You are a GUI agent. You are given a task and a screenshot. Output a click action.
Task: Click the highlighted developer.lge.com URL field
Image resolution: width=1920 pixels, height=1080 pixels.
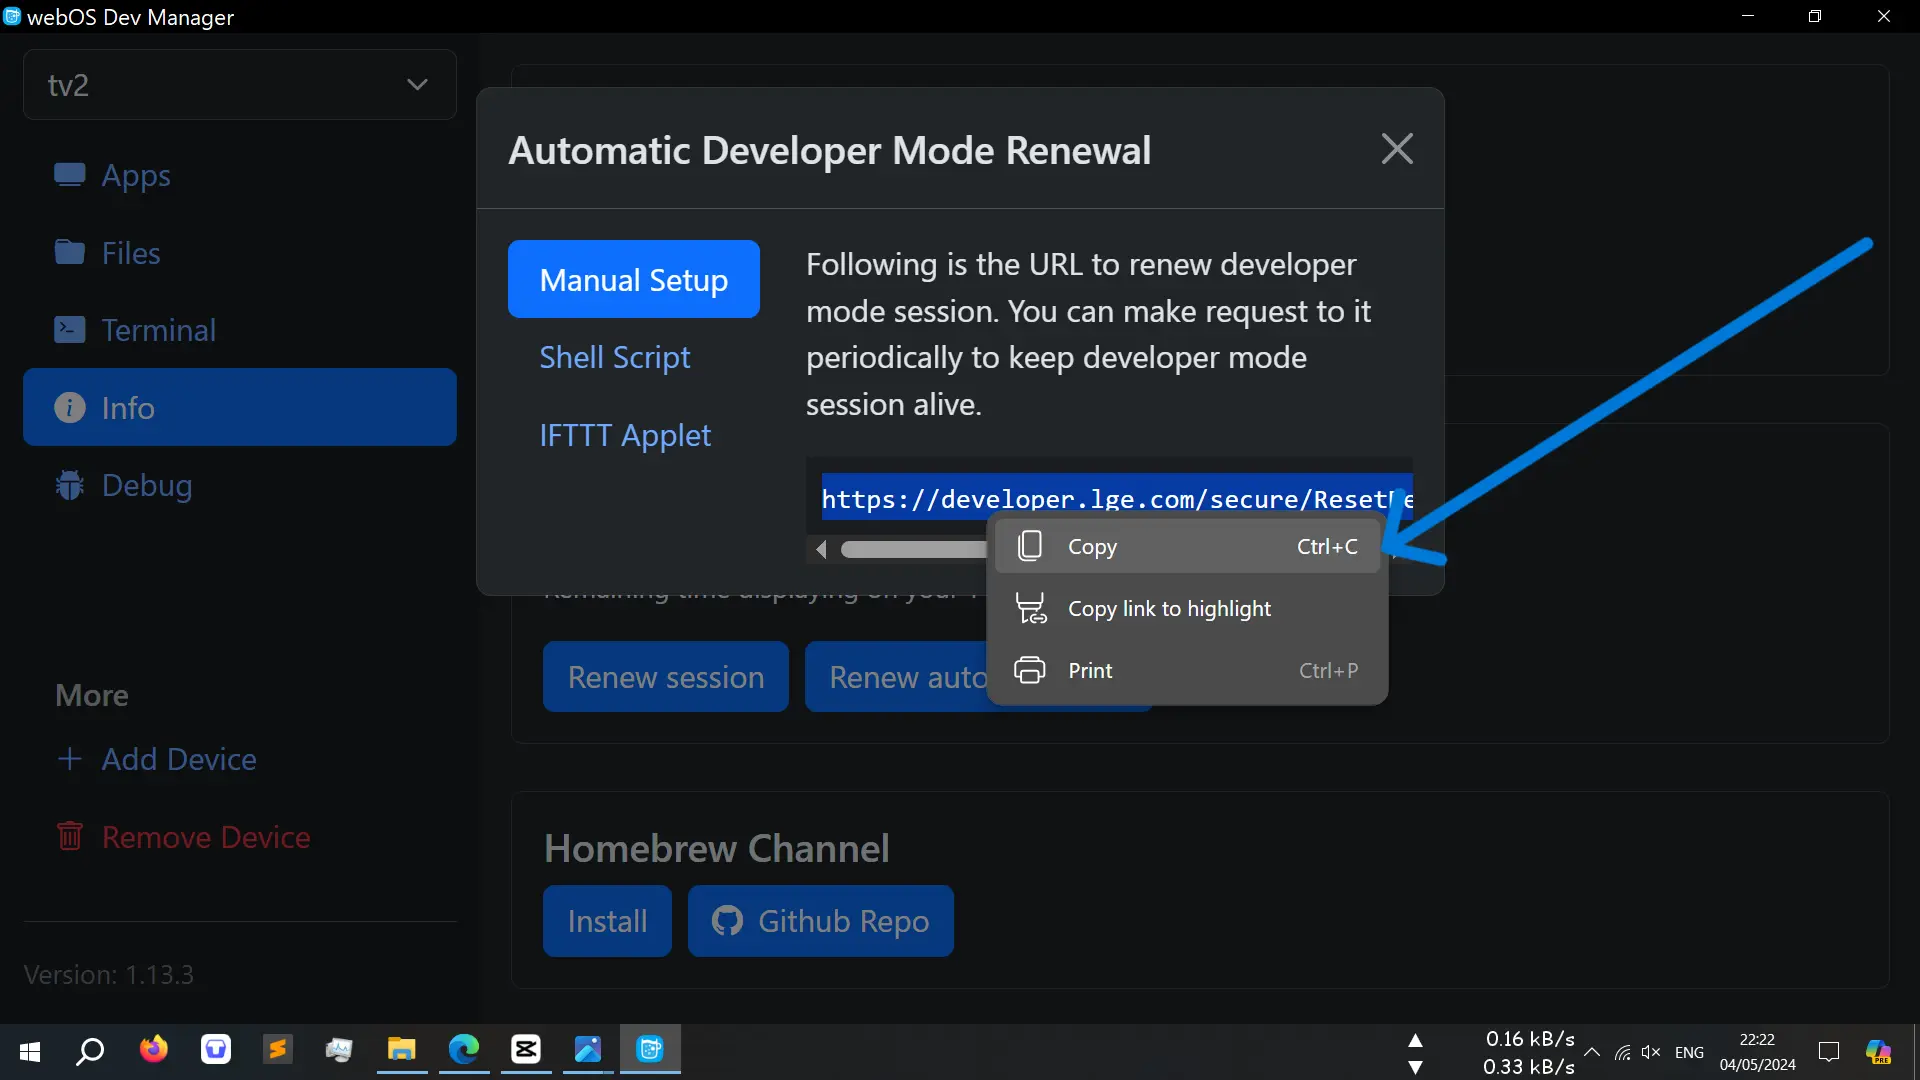1117,497
